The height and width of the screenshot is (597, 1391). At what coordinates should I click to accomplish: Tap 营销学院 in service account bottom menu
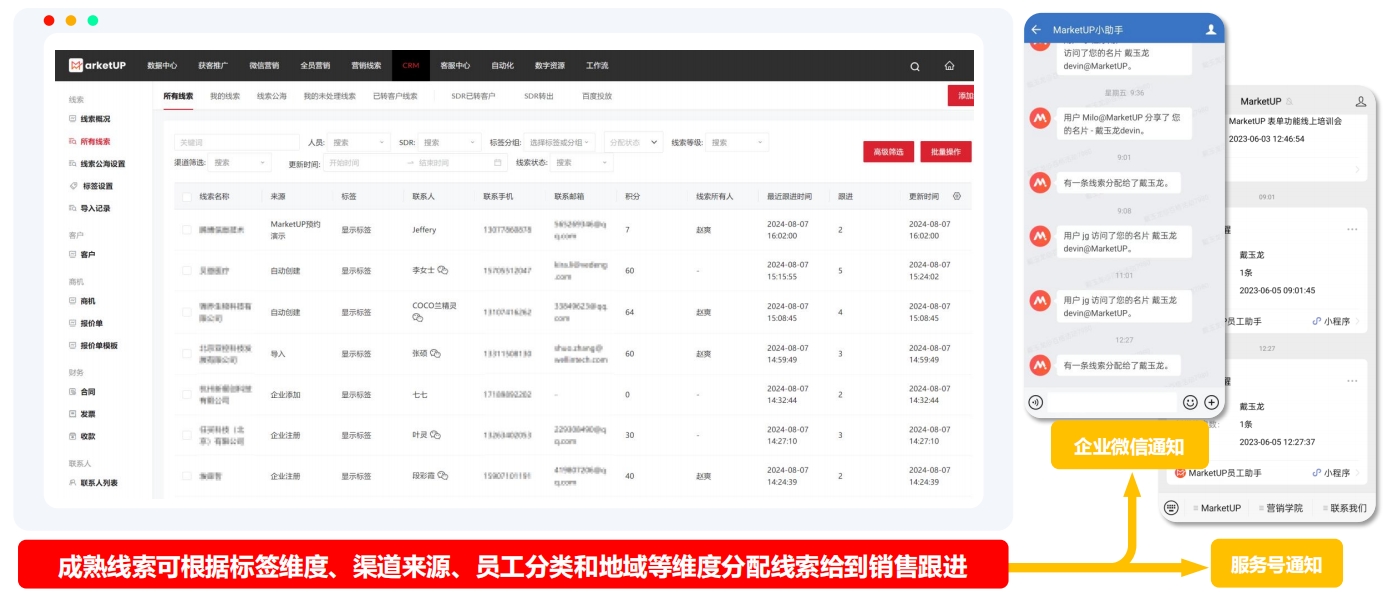[x=1285, y=508]
